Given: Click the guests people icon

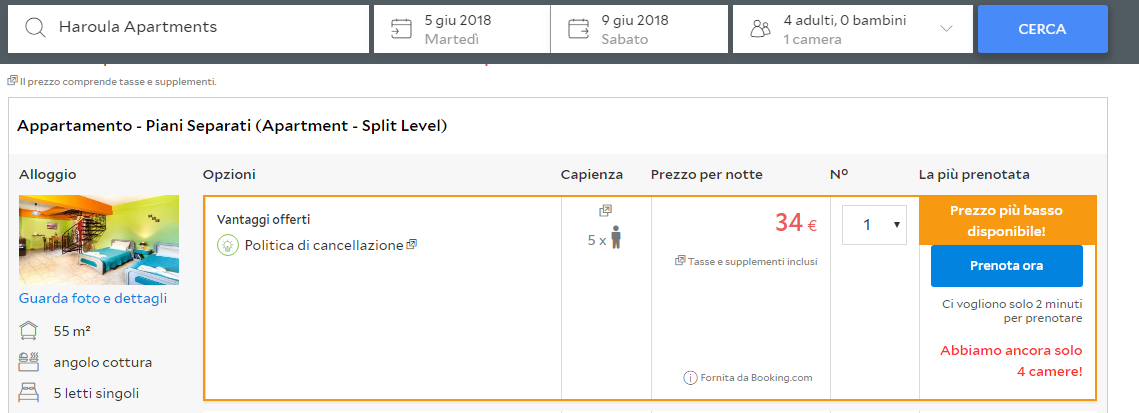Looking at the screenshot, I should coord(760,28).
